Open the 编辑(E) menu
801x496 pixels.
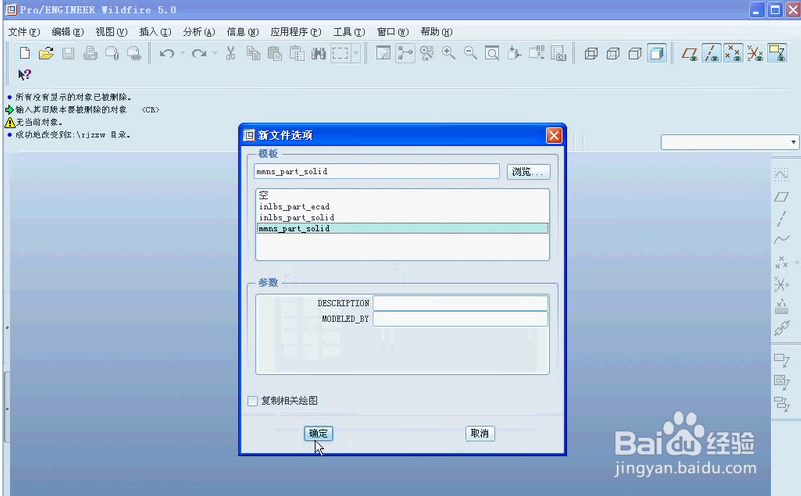67,32
